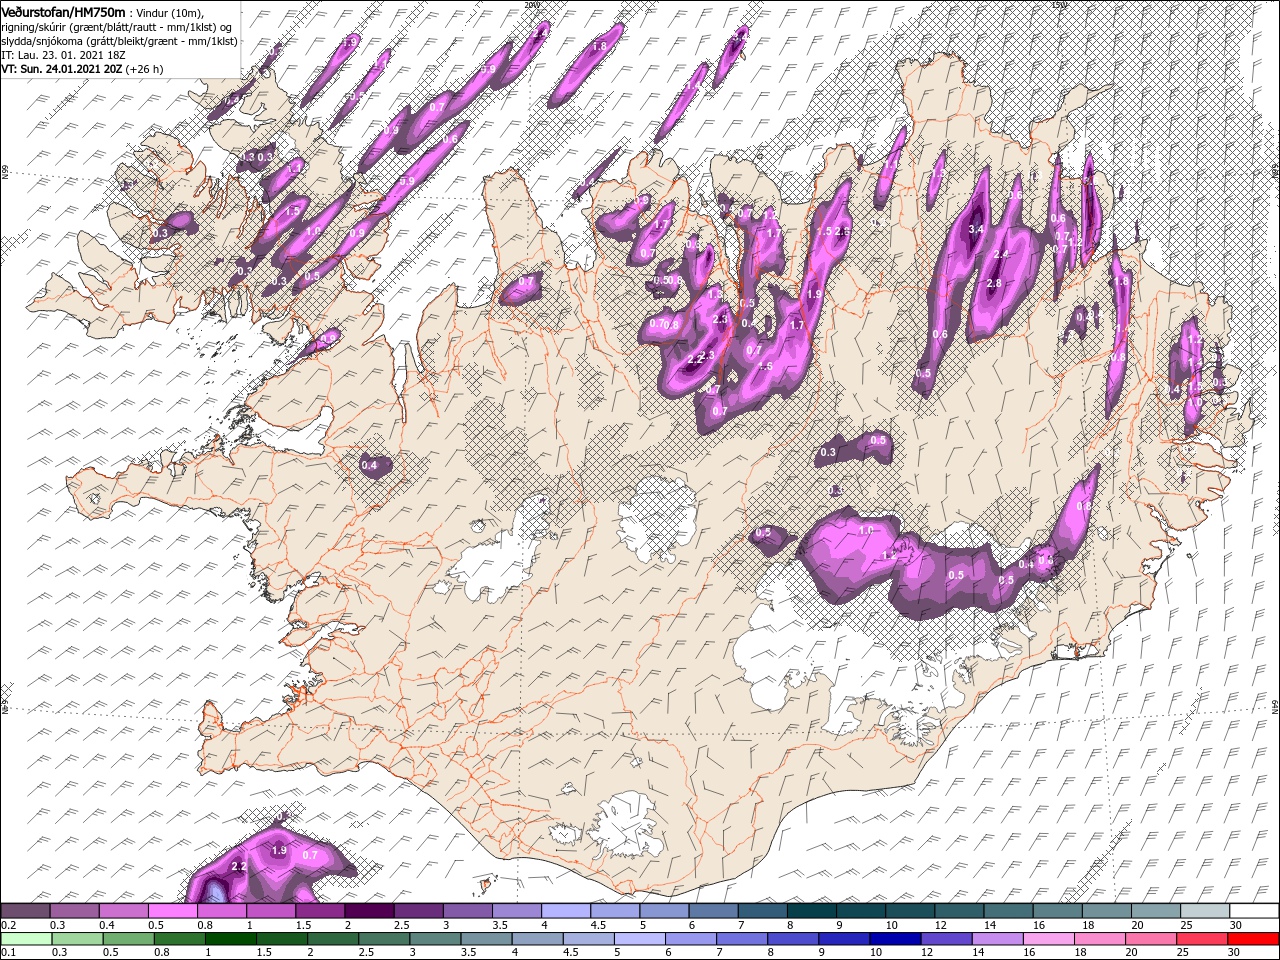This screenshot has height=960, width=1280.
Task: Click the Veðurstofan/HM750m map title
Action: pyautogui.click(x=63, y=11)
